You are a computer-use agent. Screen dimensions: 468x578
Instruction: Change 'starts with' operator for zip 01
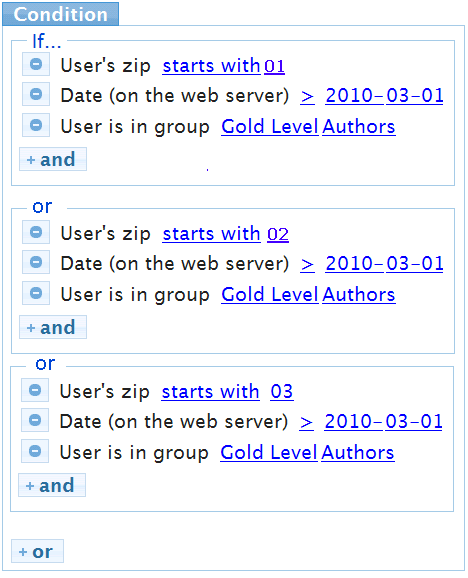pos(211,66)
